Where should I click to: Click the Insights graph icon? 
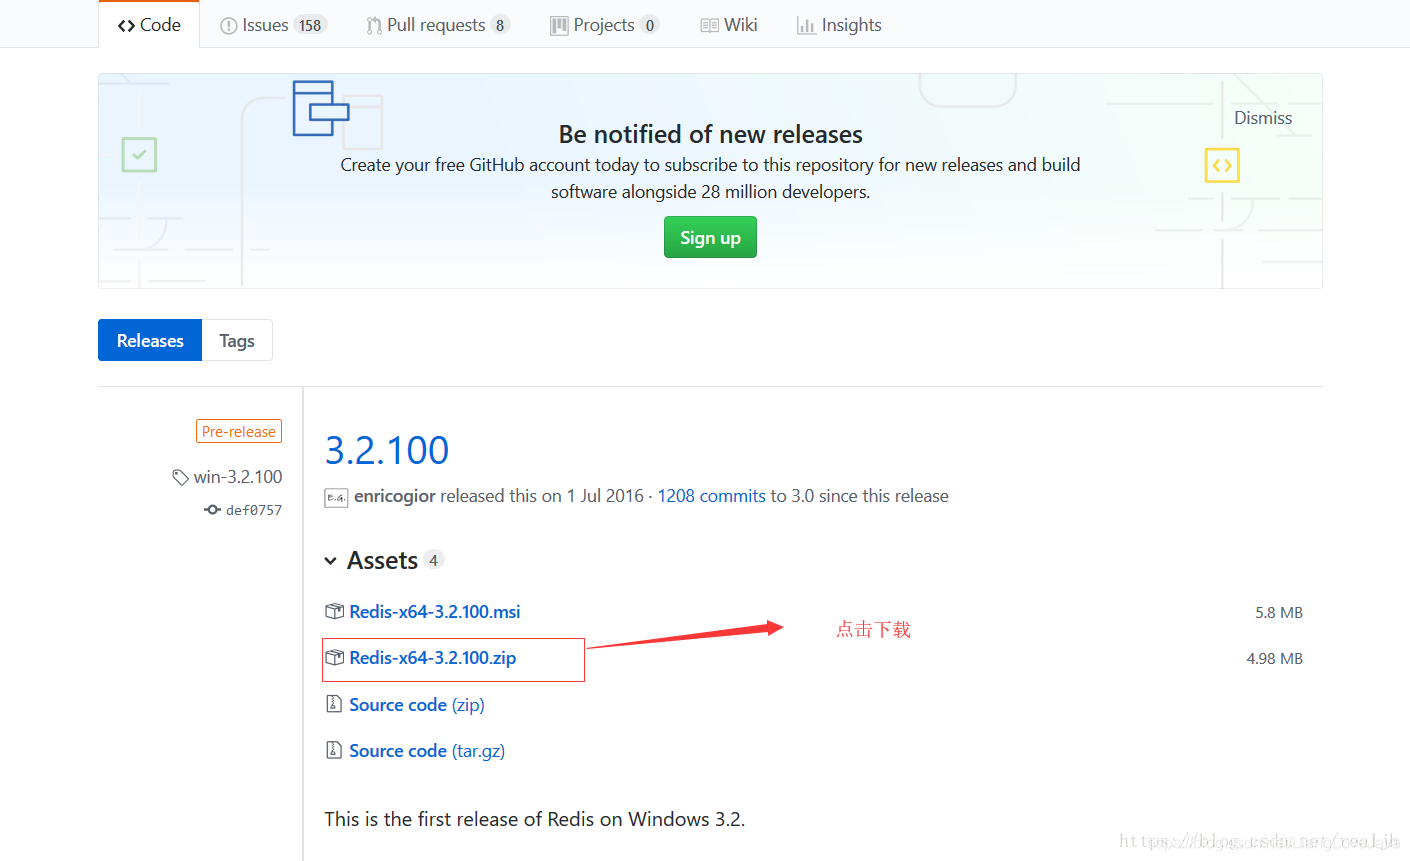806,26
